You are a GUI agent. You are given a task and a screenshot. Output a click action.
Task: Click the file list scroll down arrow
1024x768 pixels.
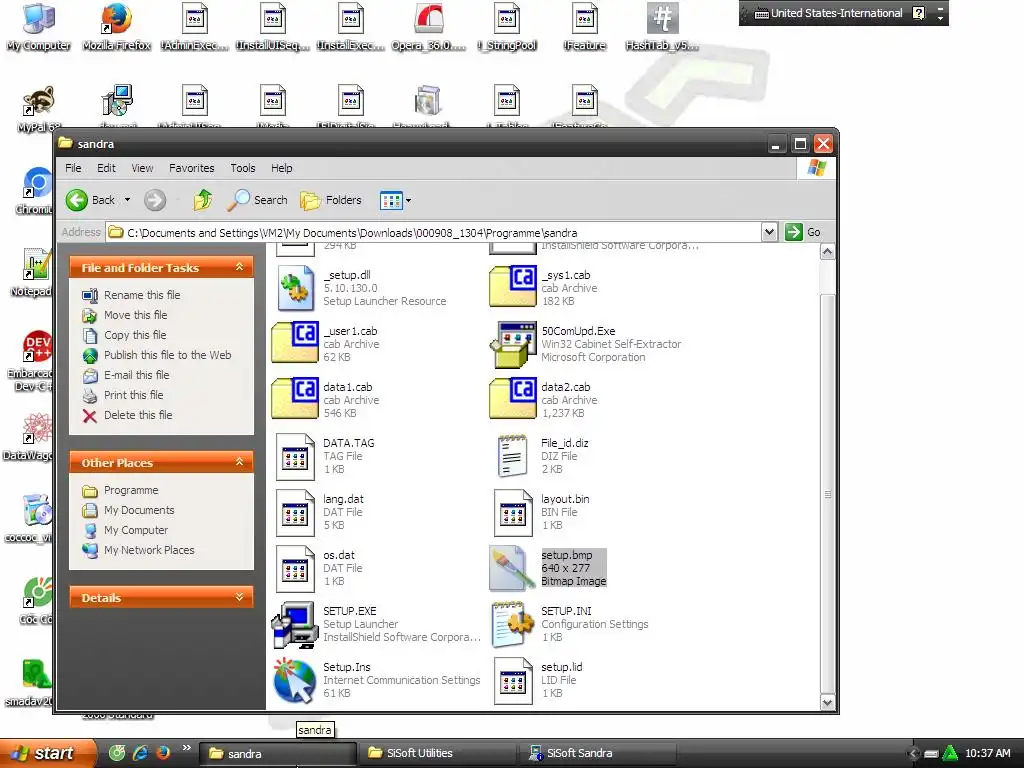[827, 703]
